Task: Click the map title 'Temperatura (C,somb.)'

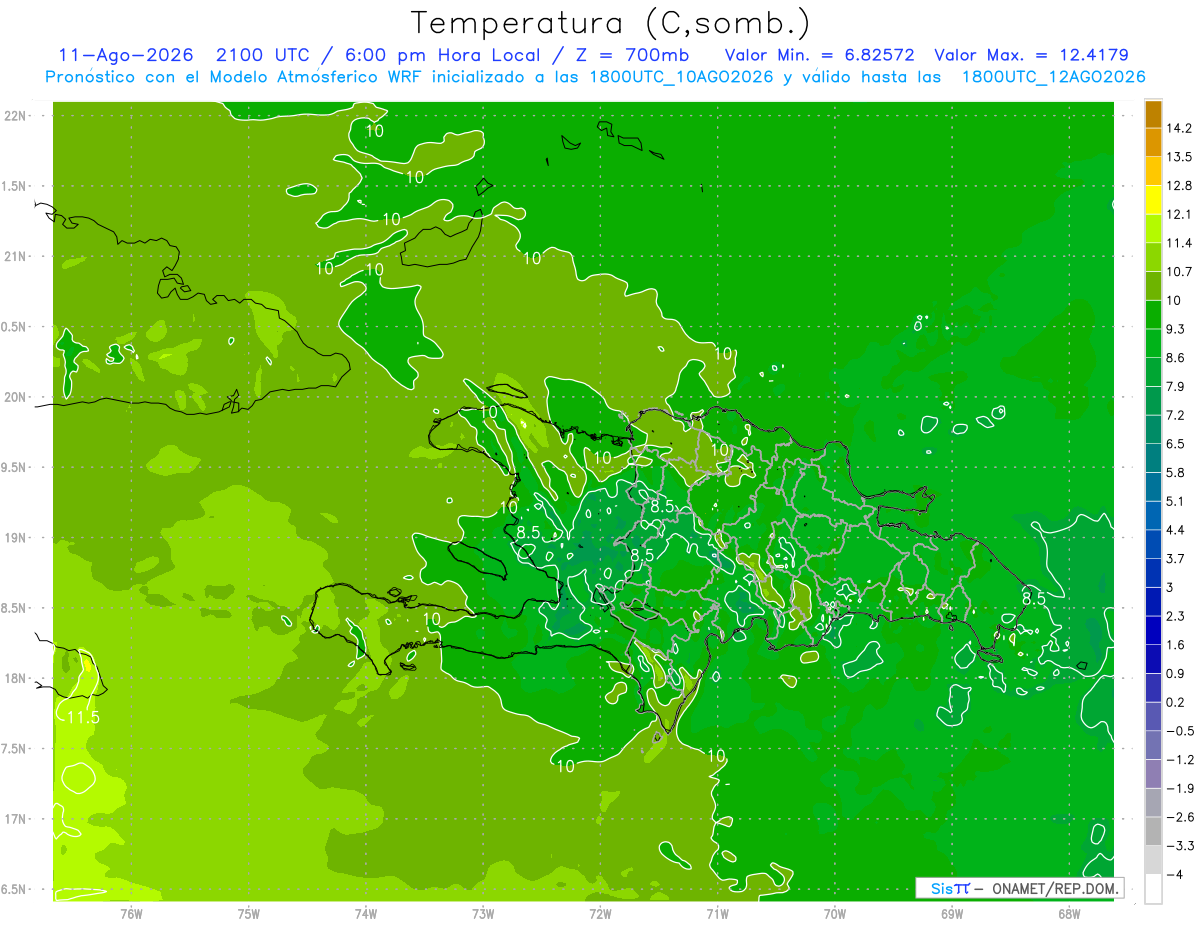Action: [611, 22]
